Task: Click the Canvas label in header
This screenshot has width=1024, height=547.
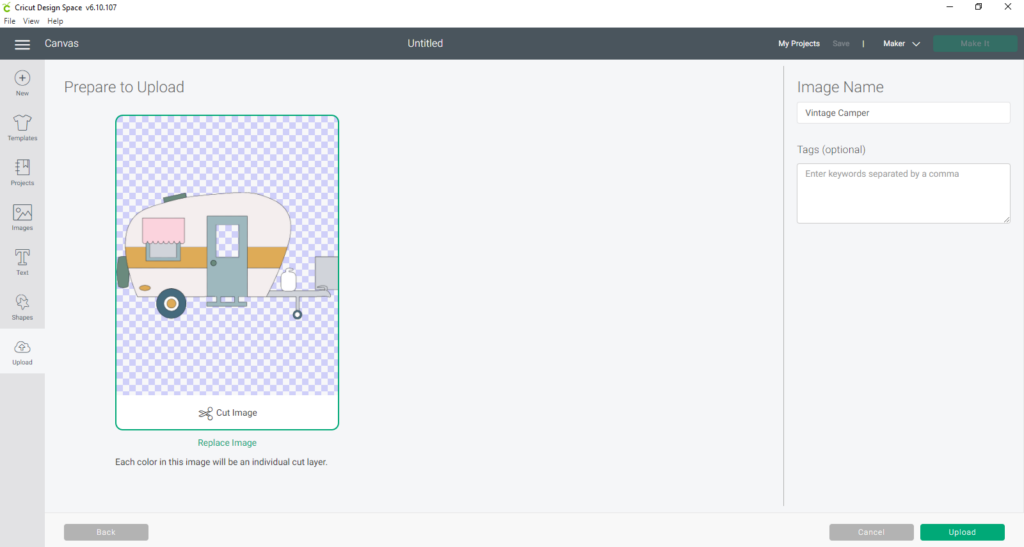Action: coord(61,44)
